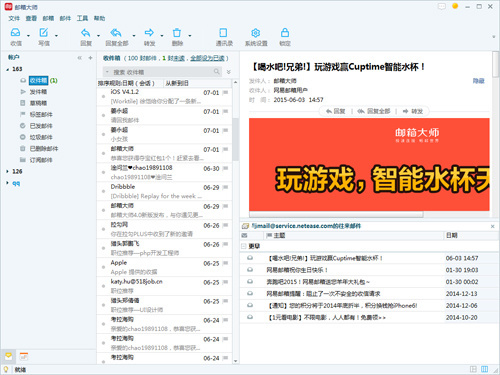Click the Reply (回复) arrow icon in toolbar
Viewport: 500px width, 375px height.
pos(86,33)
